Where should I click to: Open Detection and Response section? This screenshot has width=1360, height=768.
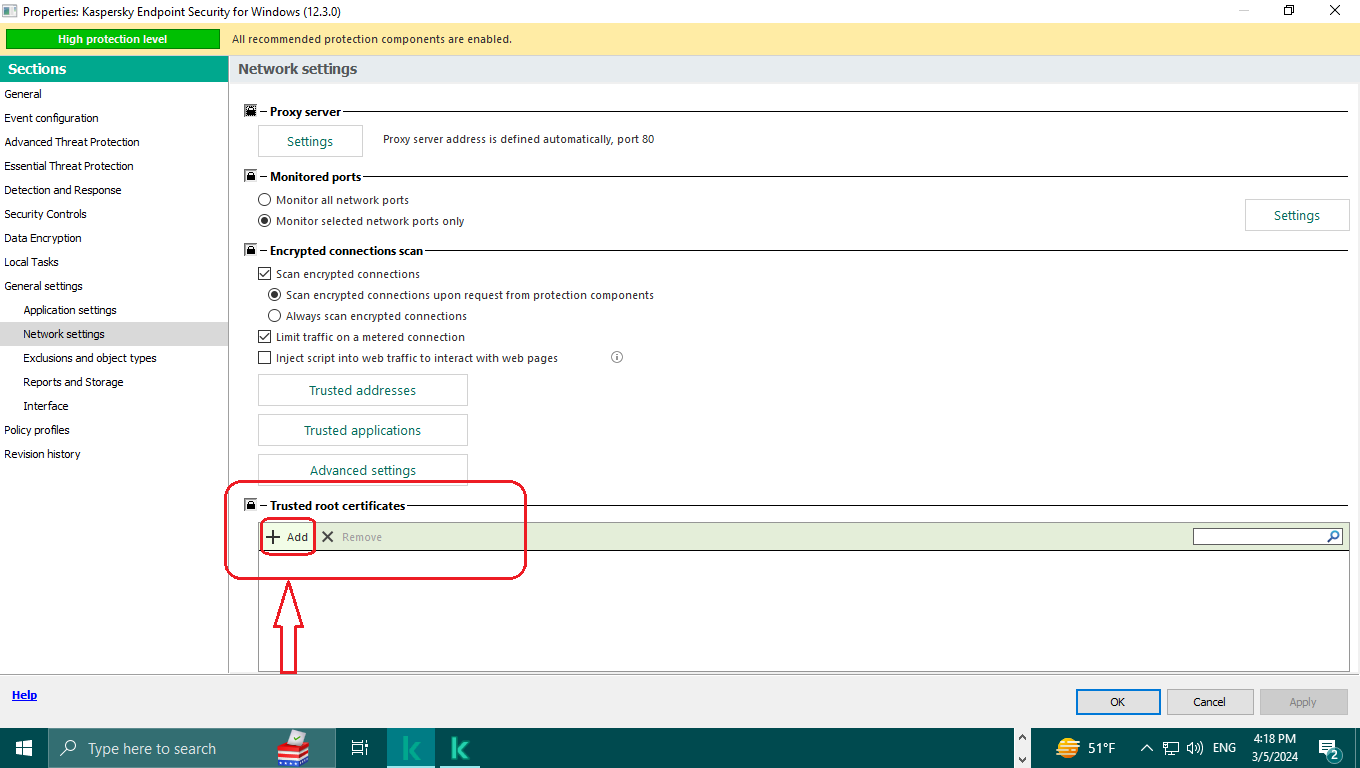click(114, 190)
